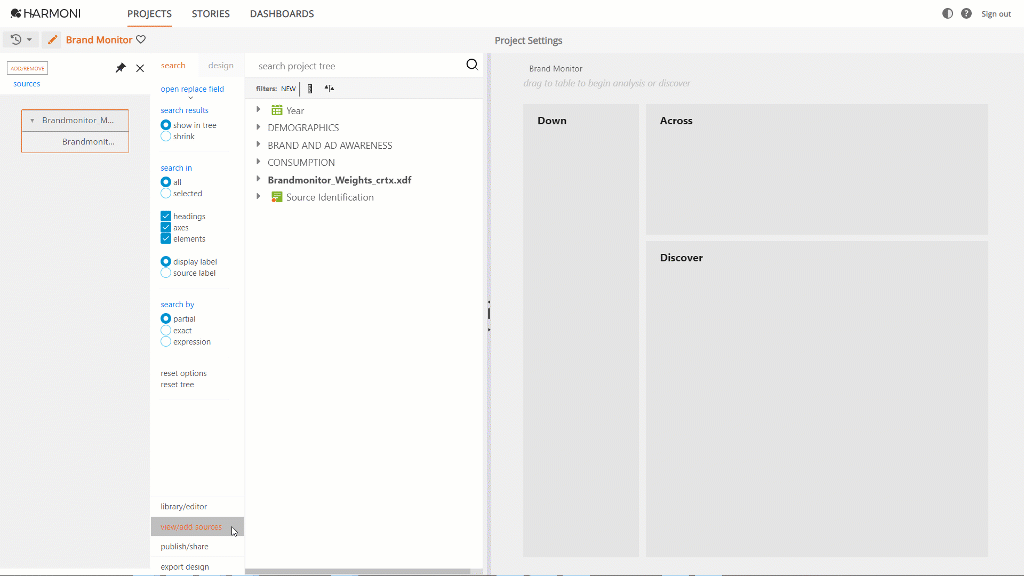Click the Source Identification green icon
The height and width of the screenshot is (576, 1024).
[x=277, y=197]
